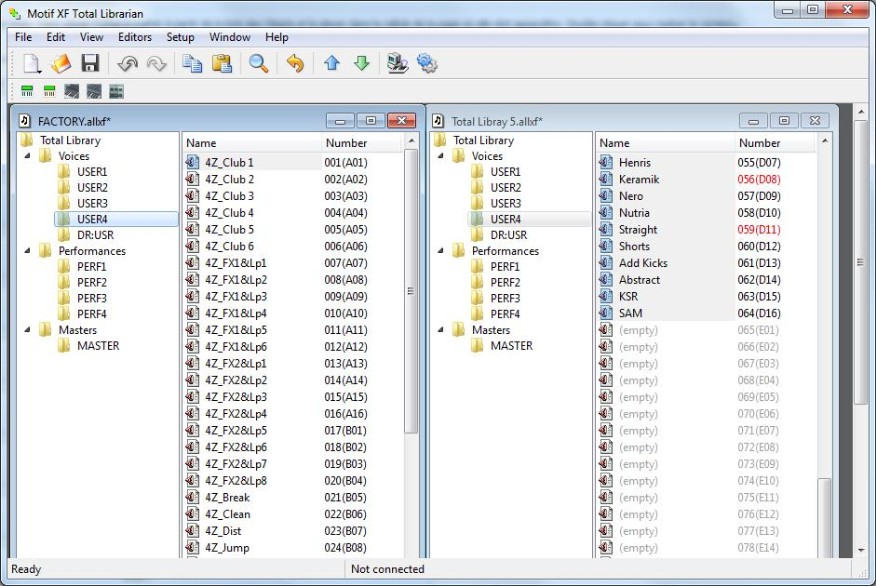Open the View menu

[x=92, y=37]
